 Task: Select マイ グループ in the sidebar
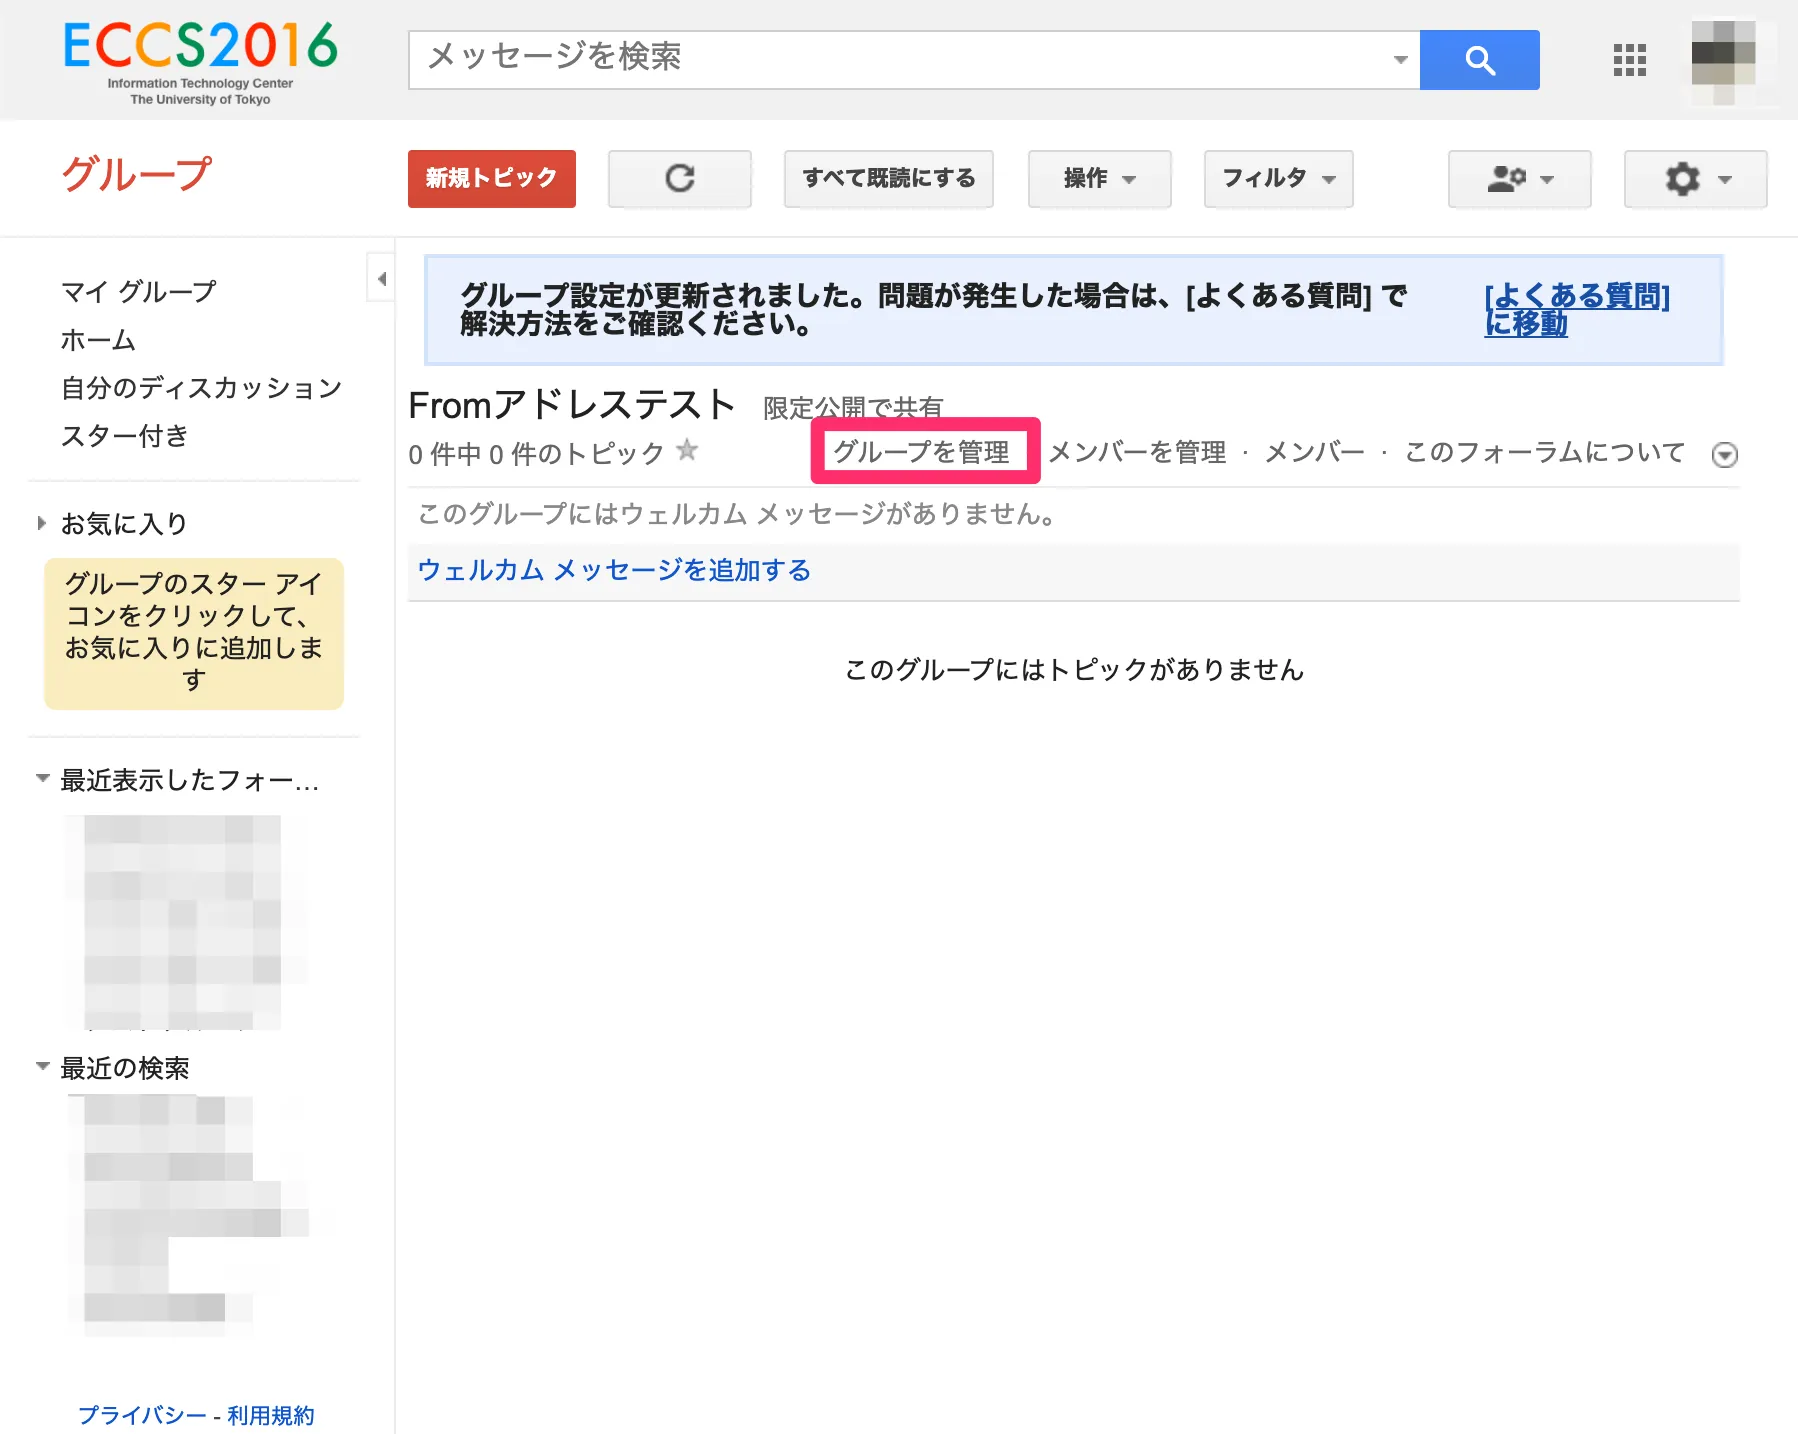(x=139, y=291)
